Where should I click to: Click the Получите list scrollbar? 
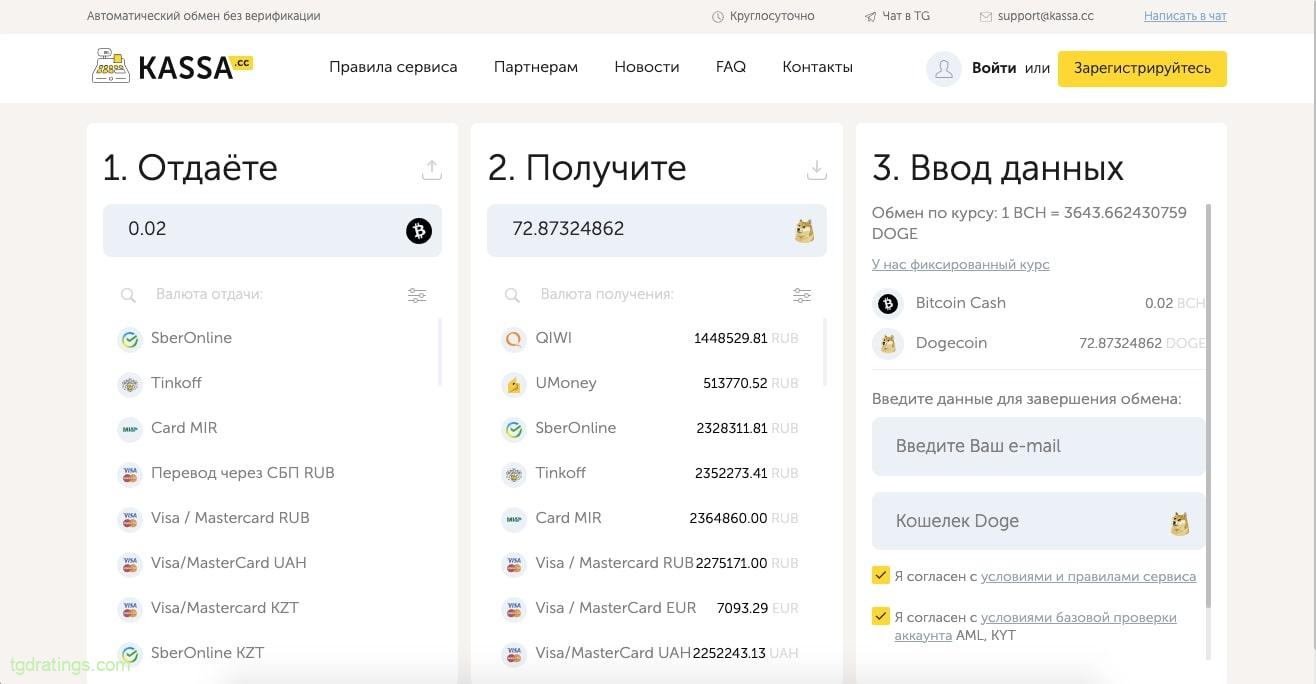point(825,352)
